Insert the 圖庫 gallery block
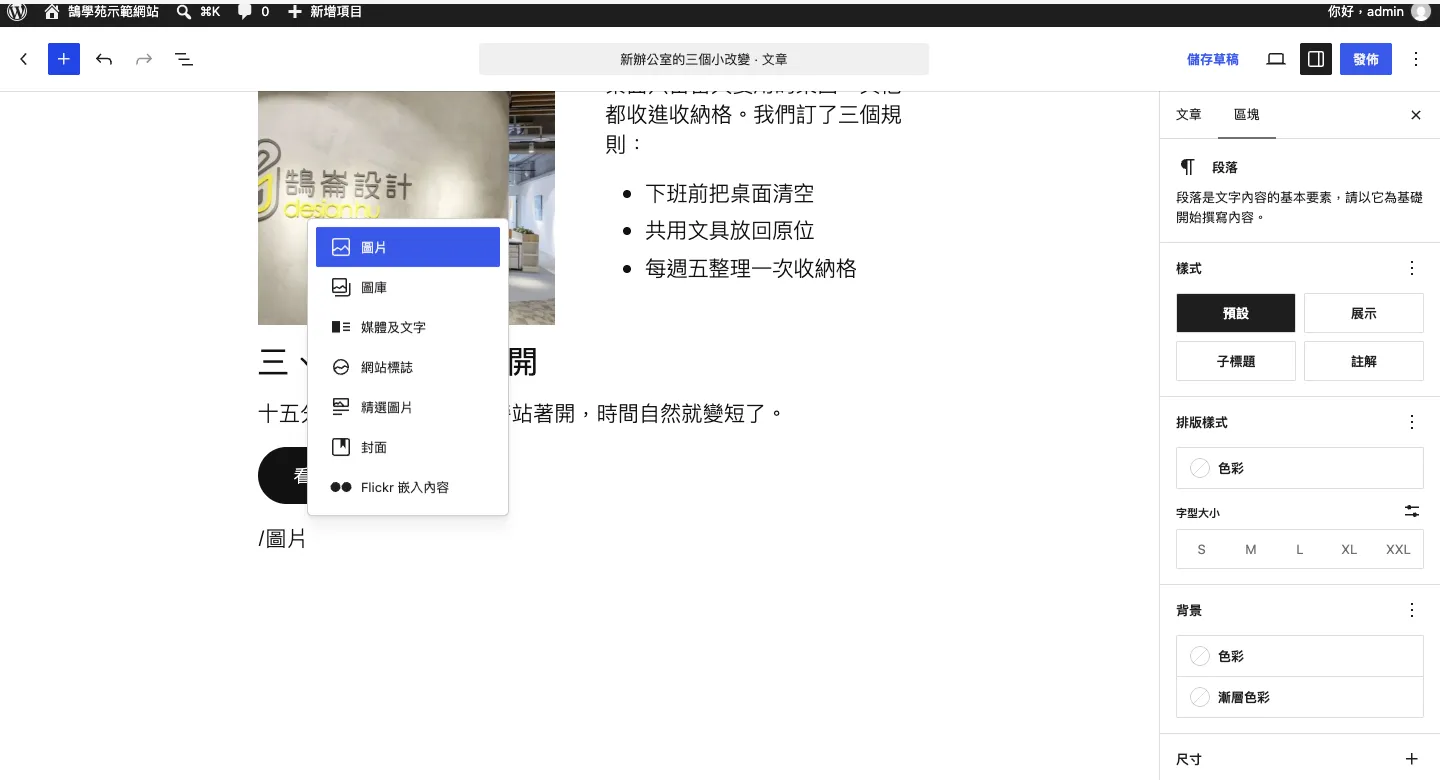The width and height of the screenshot is (1440, 780). 408,287
